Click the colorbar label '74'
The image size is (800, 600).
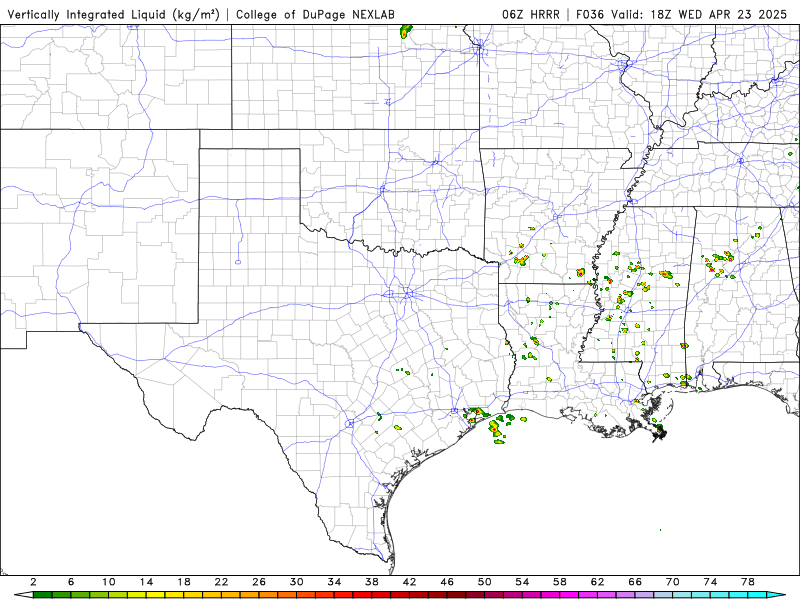coord(710,582)
